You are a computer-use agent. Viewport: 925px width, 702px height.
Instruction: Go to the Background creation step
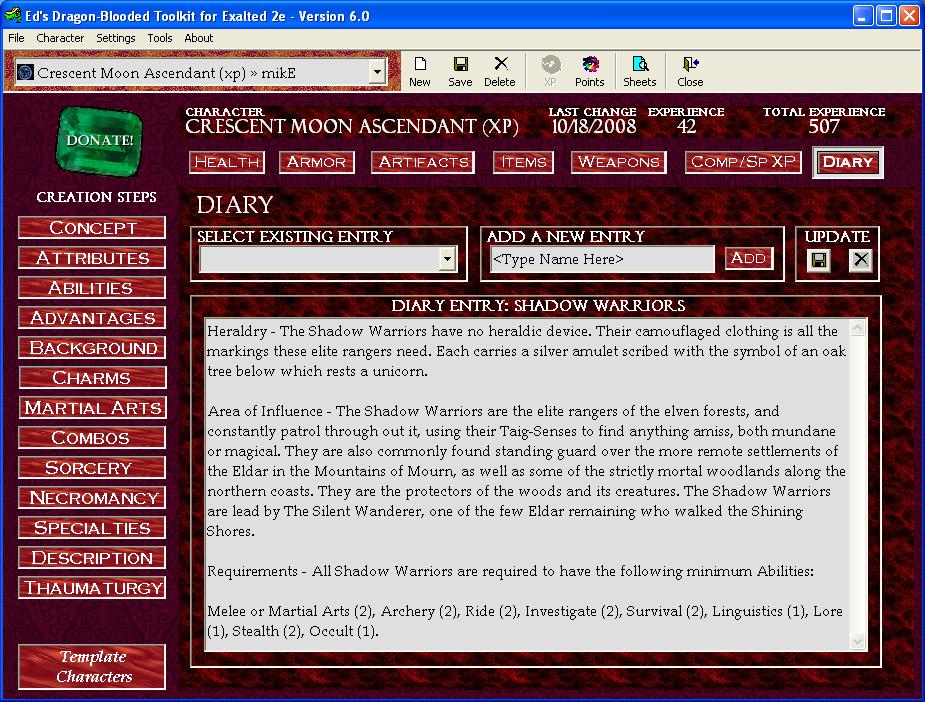tap(92, 348)
